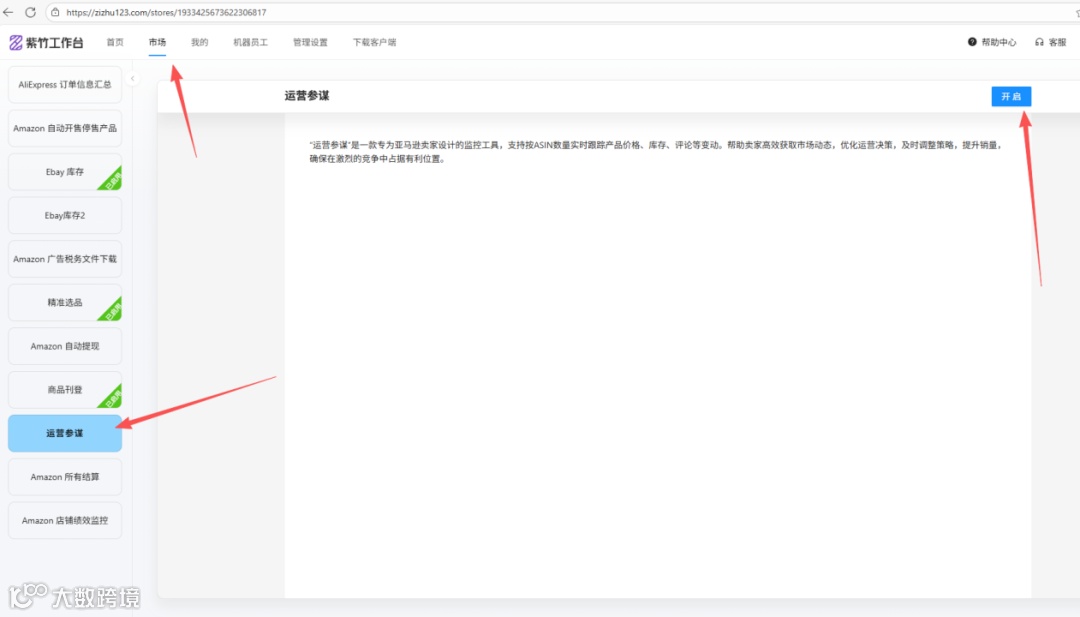Click the blue 开启 button
Image resolution: width=1080 pixels, height=617 pixels.
pos(1011,96)
